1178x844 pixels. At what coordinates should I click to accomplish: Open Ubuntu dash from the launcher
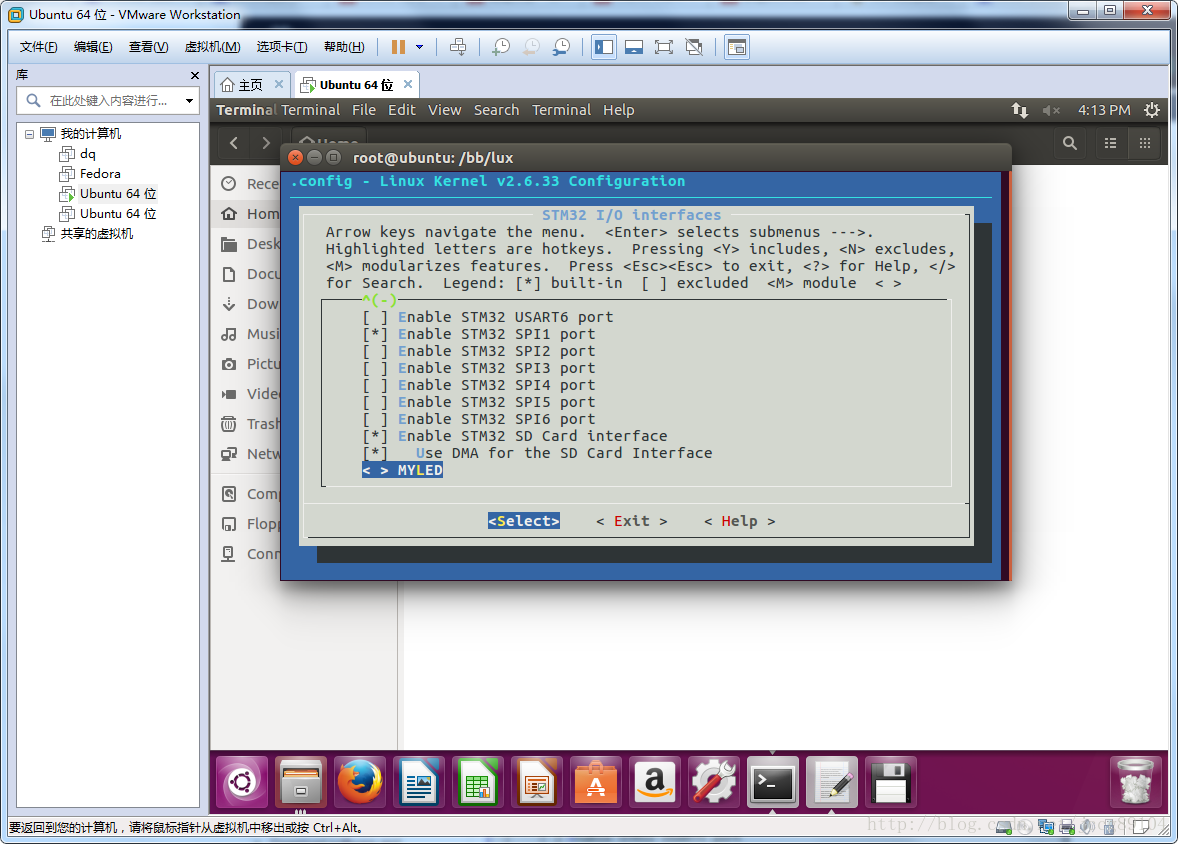242,782
